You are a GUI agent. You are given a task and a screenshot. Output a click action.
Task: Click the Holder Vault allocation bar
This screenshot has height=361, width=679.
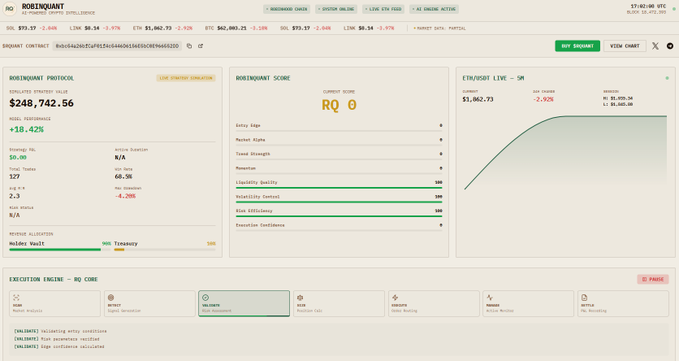point(60,249)
